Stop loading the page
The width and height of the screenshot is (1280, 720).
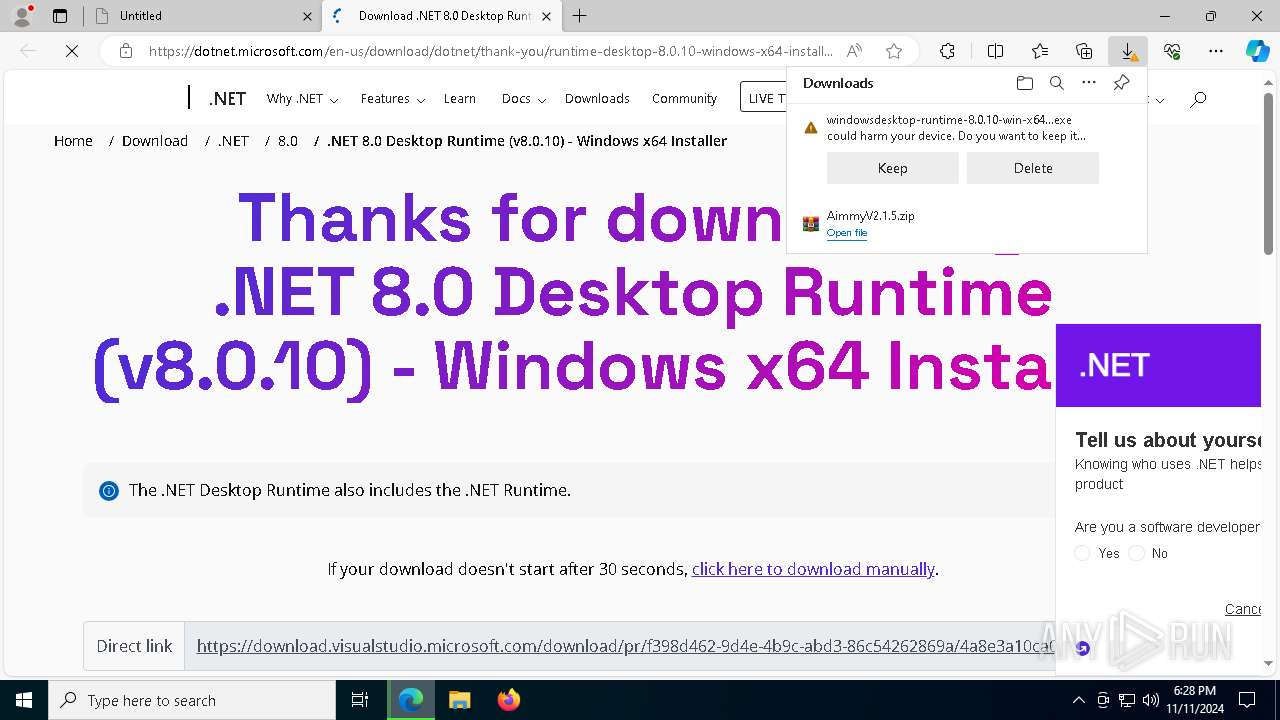pos(72,51)
